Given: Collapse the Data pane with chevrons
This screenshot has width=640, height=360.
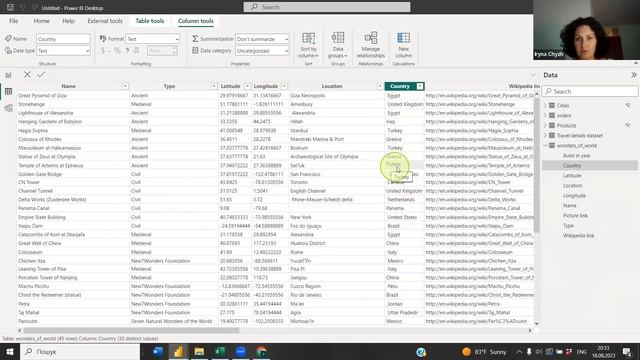Looking at the screenshot, I should coord(633,75).
